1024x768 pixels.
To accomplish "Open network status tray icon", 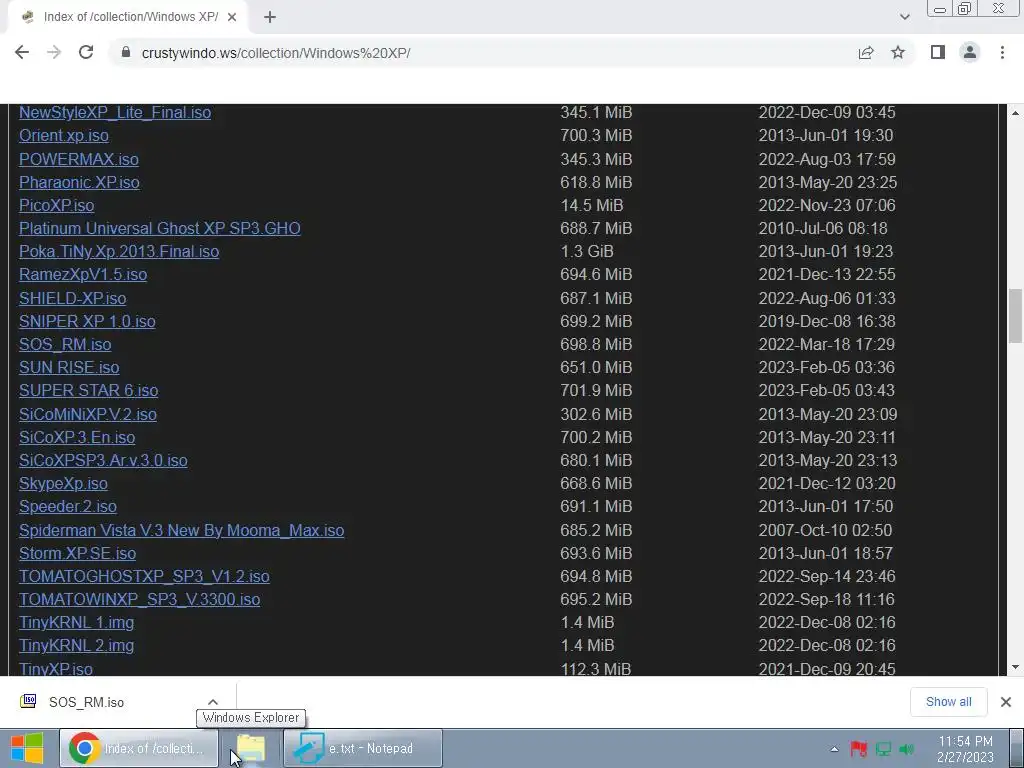I will coord(883,749).
